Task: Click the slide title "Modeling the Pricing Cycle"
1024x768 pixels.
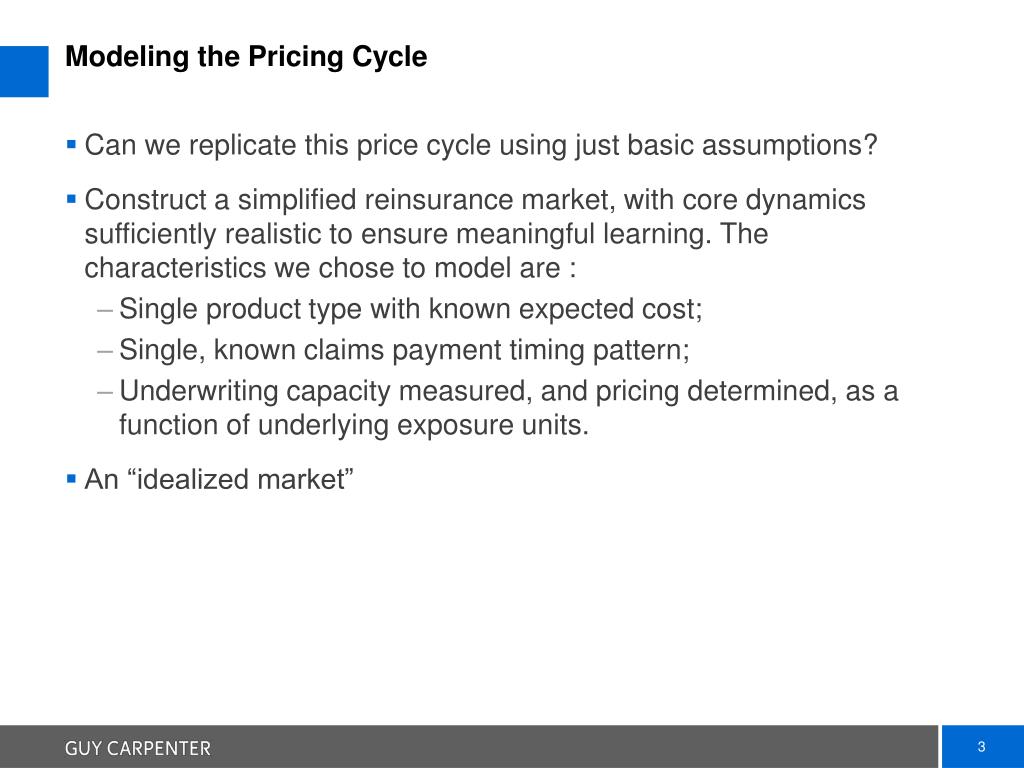Action: (x=246, y=57)
